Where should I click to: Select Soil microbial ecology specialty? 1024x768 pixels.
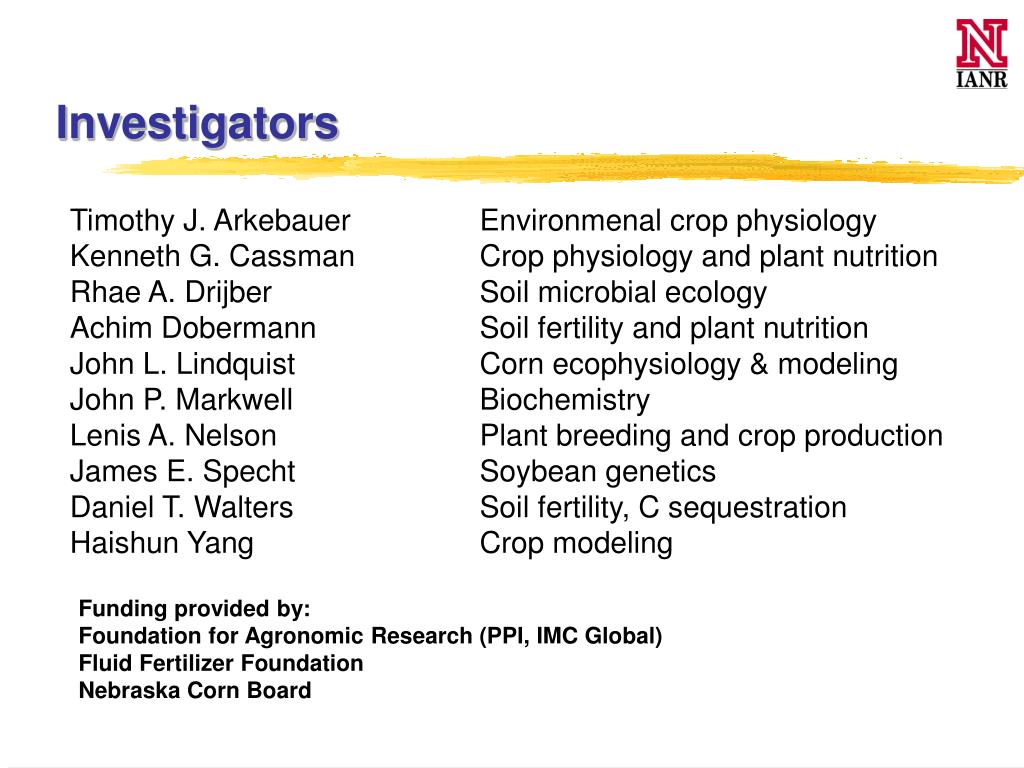[x=623, y=293]
